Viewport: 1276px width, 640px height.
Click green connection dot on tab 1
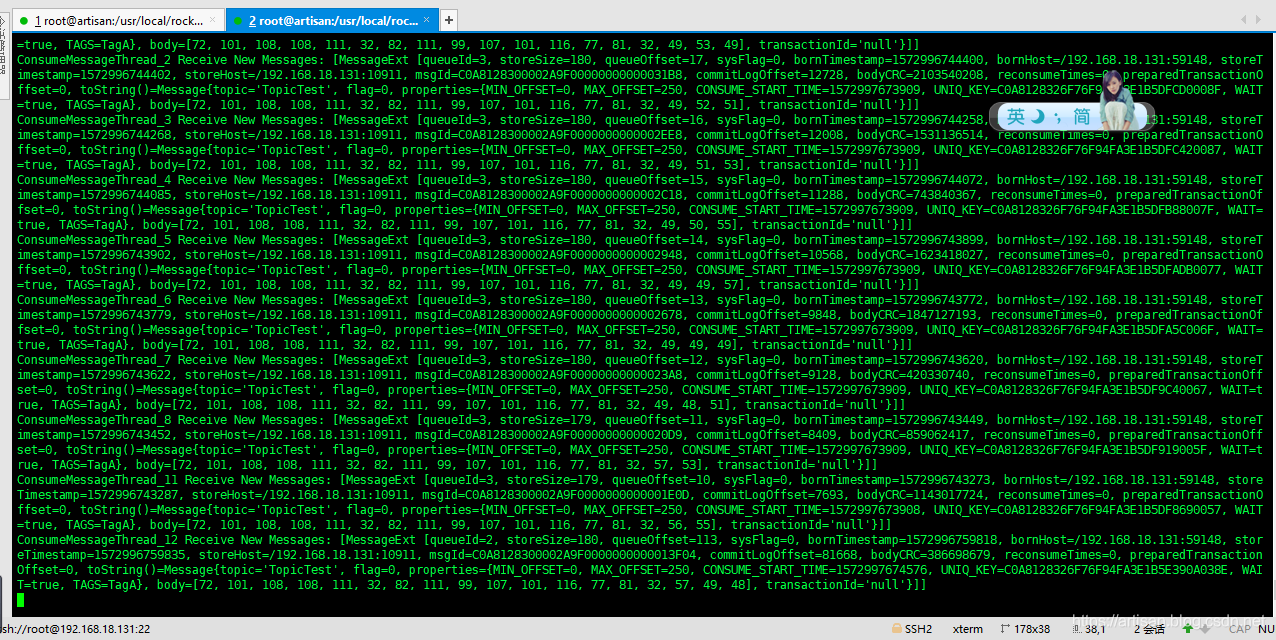click(25, 20)
